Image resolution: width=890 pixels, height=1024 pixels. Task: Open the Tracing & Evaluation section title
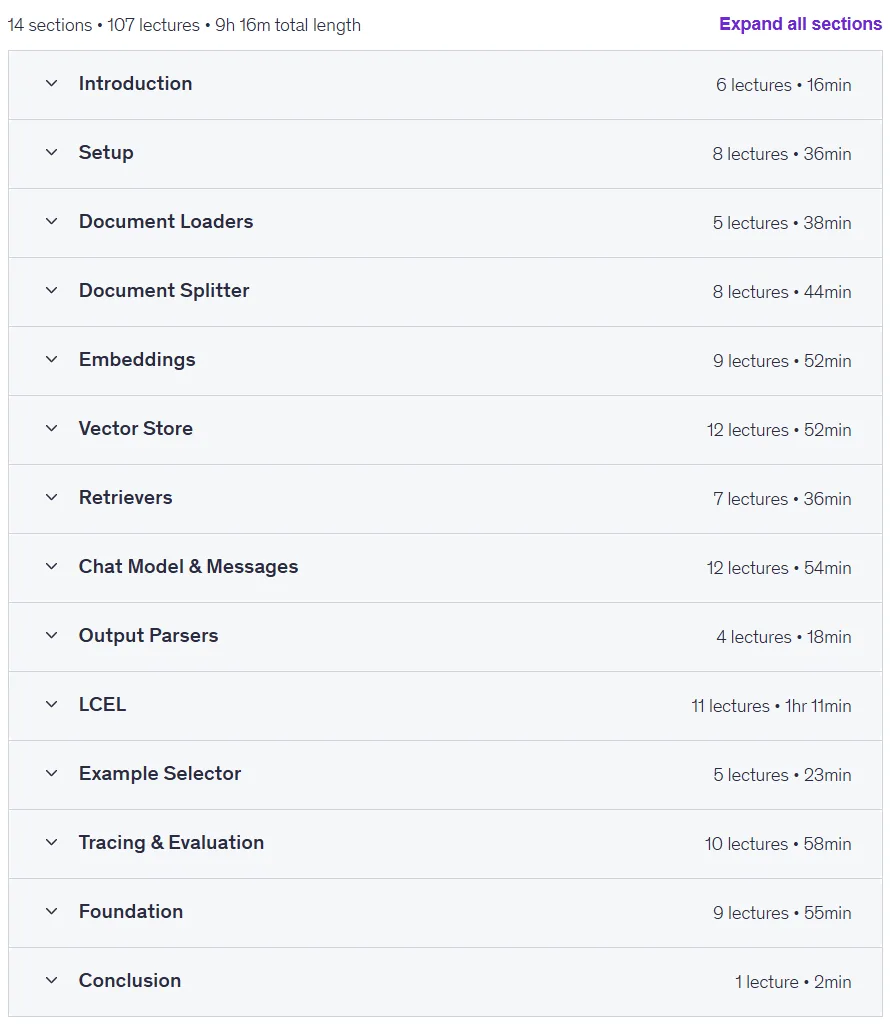point(171,842)
